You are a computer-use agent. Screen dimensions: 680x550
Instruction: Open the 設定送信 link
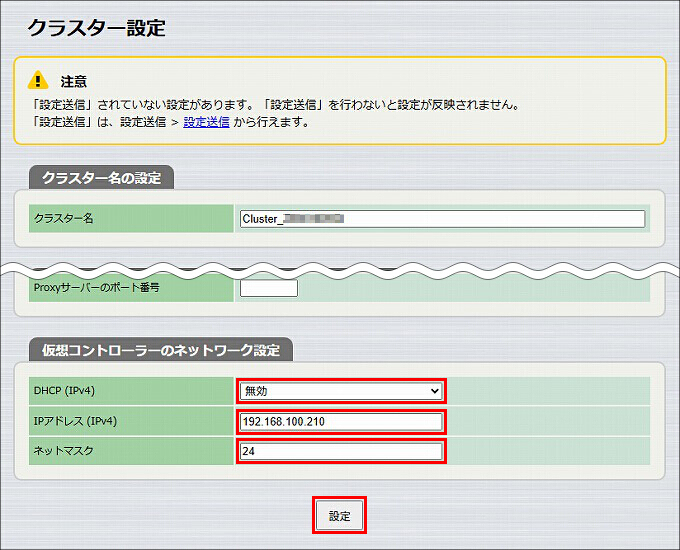click(206, 122)
